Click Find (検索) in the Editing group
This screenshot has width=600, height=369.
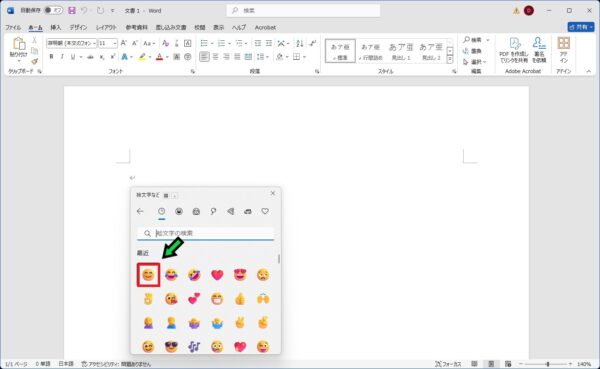[476, 40]
